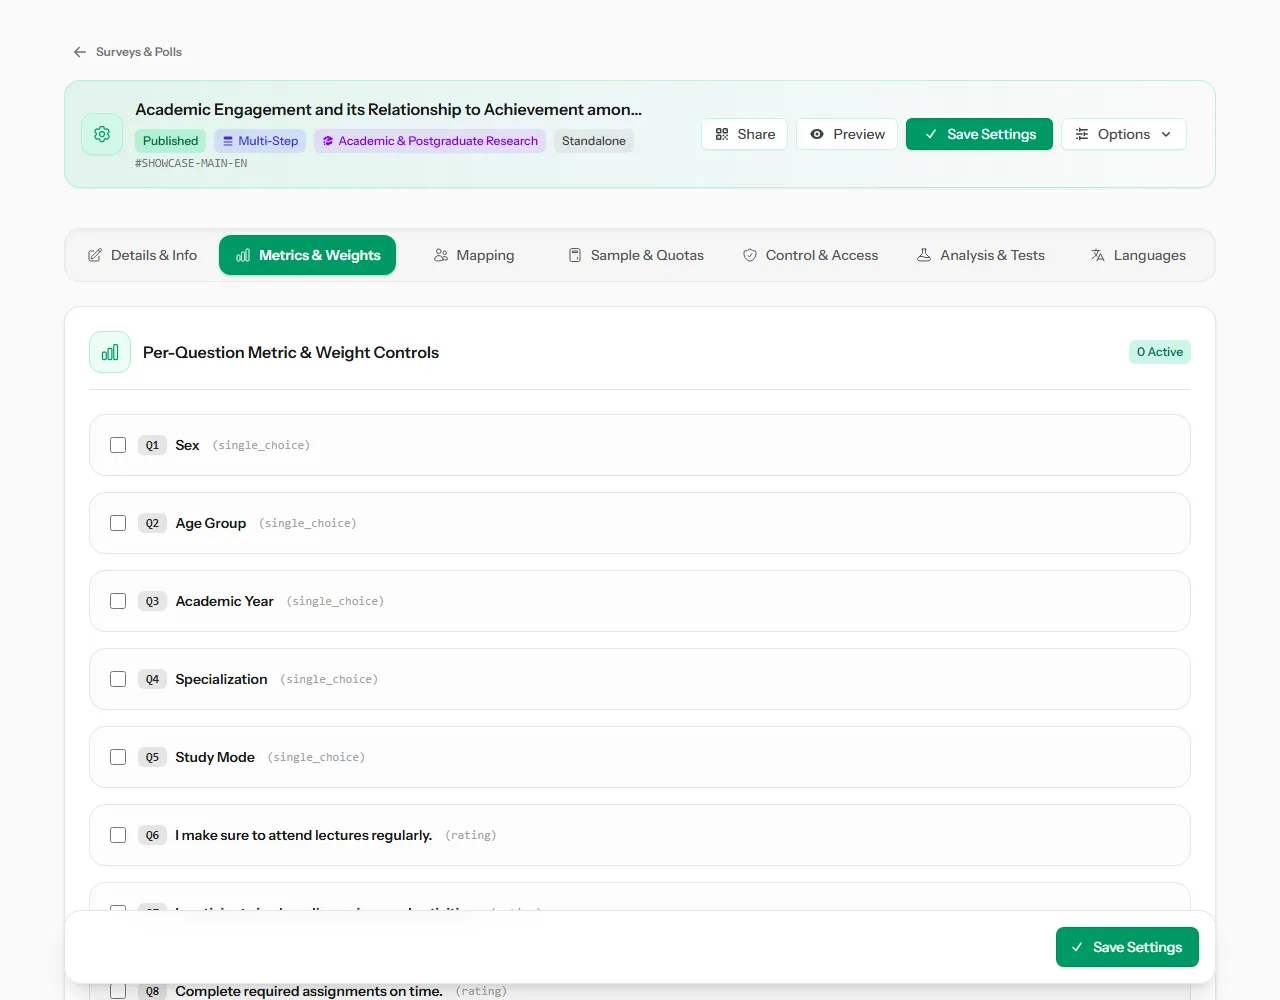Viewport: 1280px width, 1000px height.
Task: Click the bar chart icon beside Per-Question Metric heading
Action: tap(110, 352)
